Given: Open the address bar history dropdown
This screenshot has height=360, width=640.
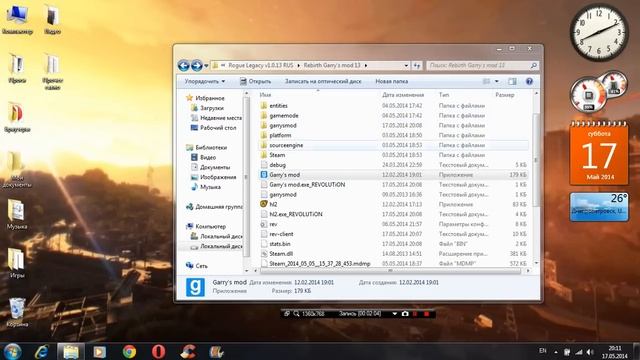Looking at the screenshot, I should tap(406, 65).
